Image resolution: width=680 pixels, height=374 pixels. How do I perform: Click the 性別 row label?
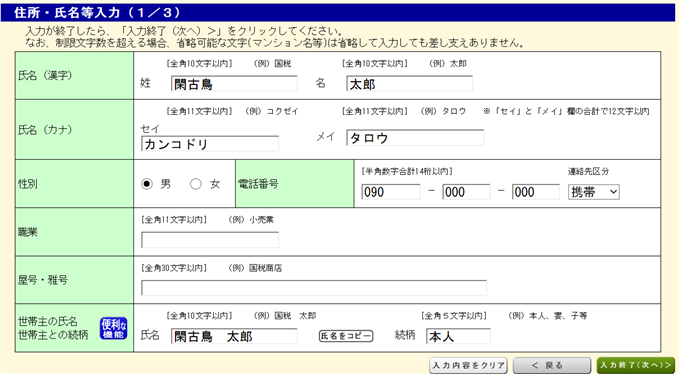point(28,184)
